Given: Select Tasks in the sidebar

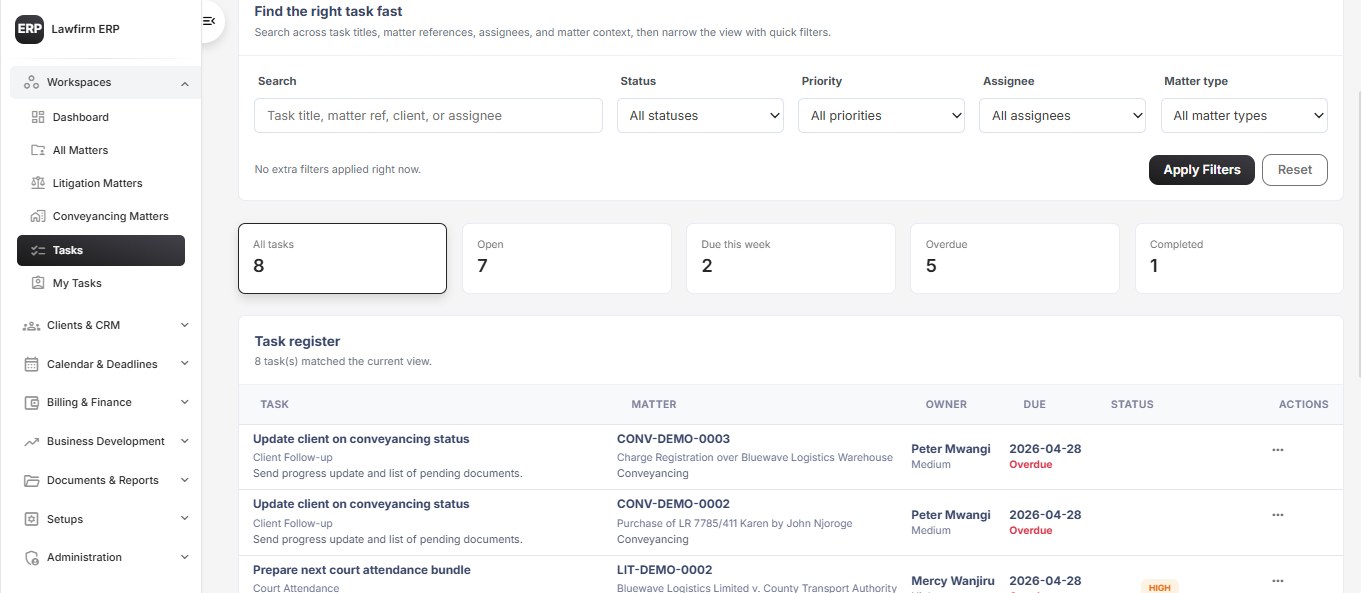Looking at the screenshot, I should tap(101, 250).
